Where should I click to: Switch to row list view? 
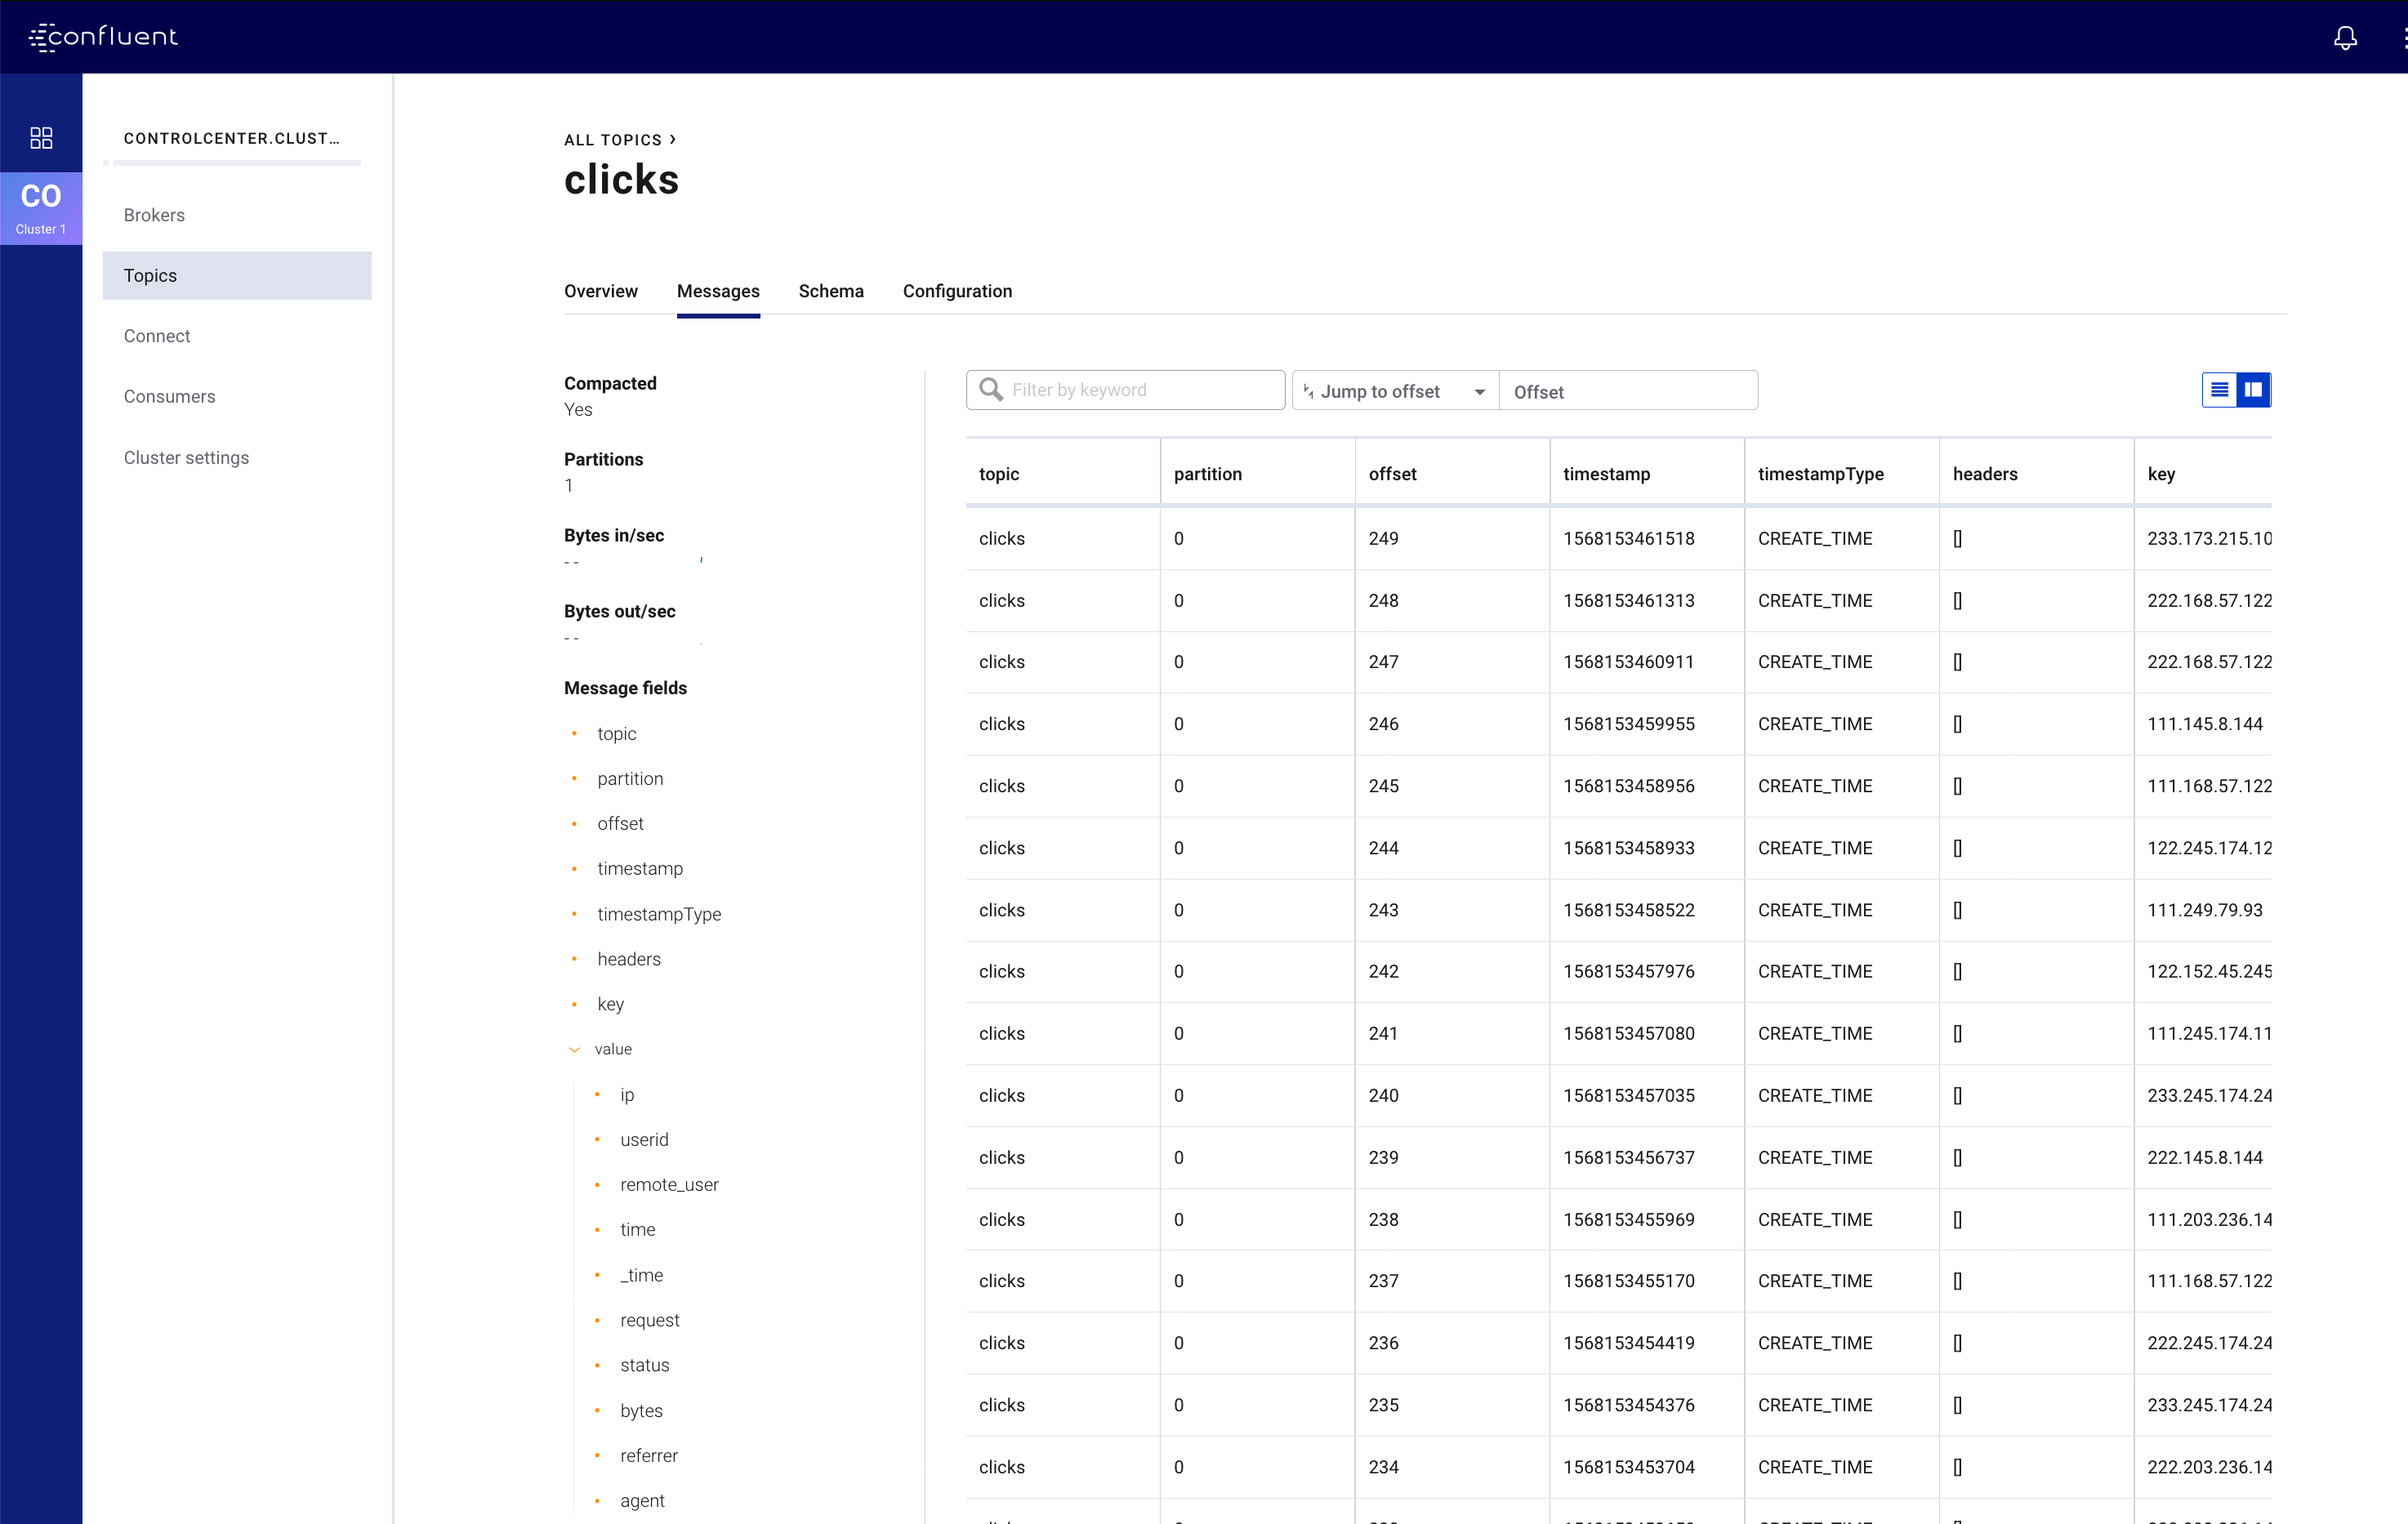click(x=2219, y=390)
